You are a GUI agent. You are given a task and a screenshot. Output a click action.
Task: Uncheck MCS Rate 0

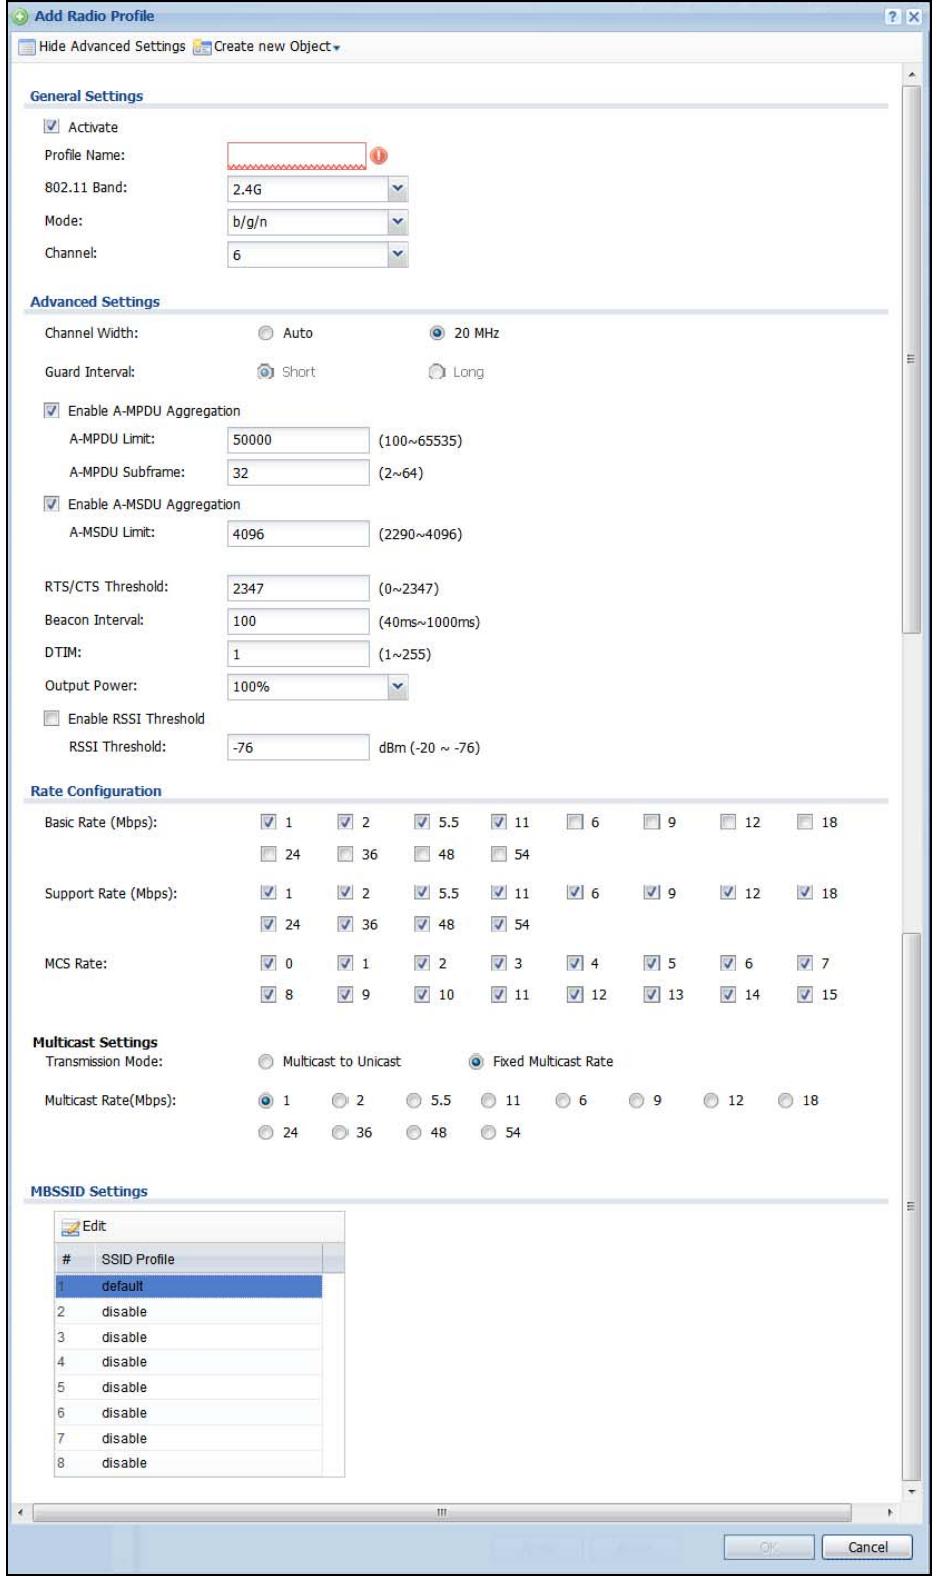click(268, 963)
